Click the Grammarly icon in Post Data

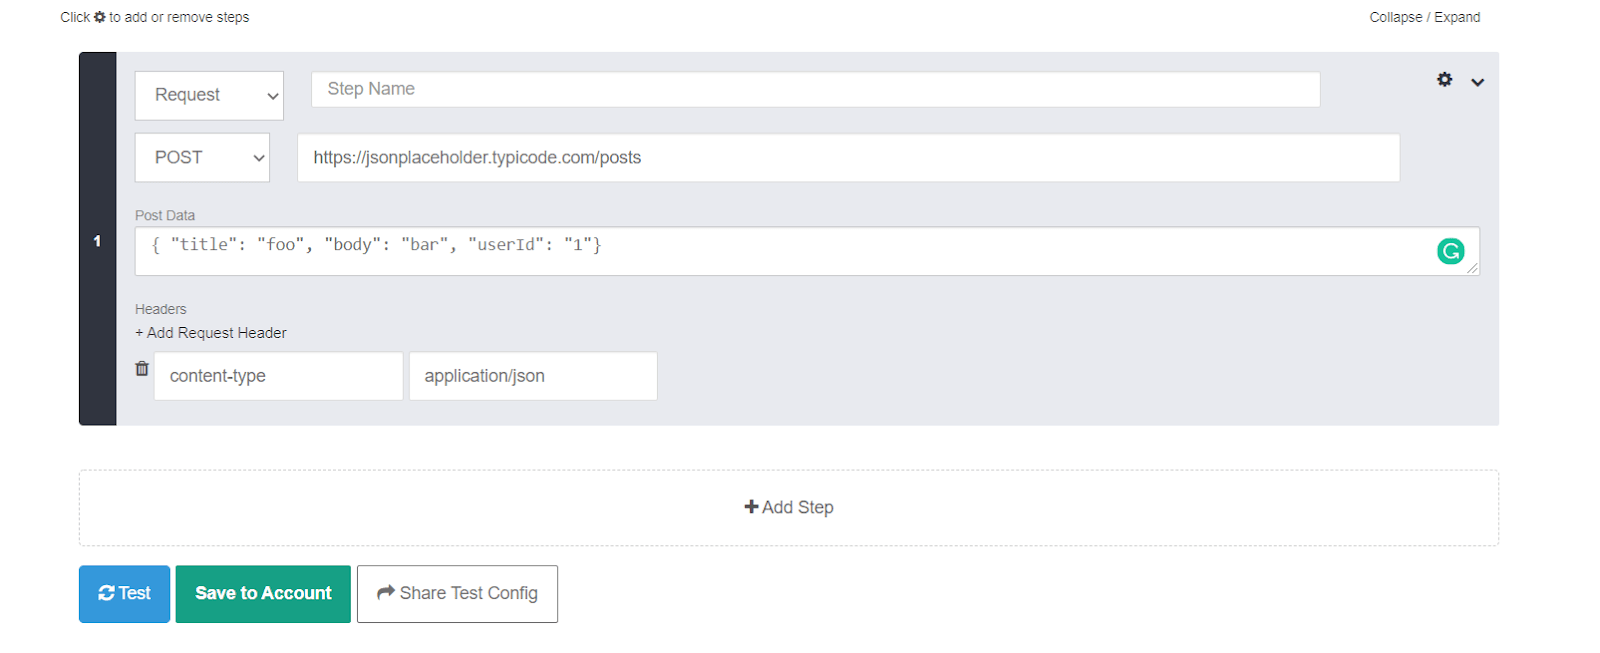coord(1450,251)
